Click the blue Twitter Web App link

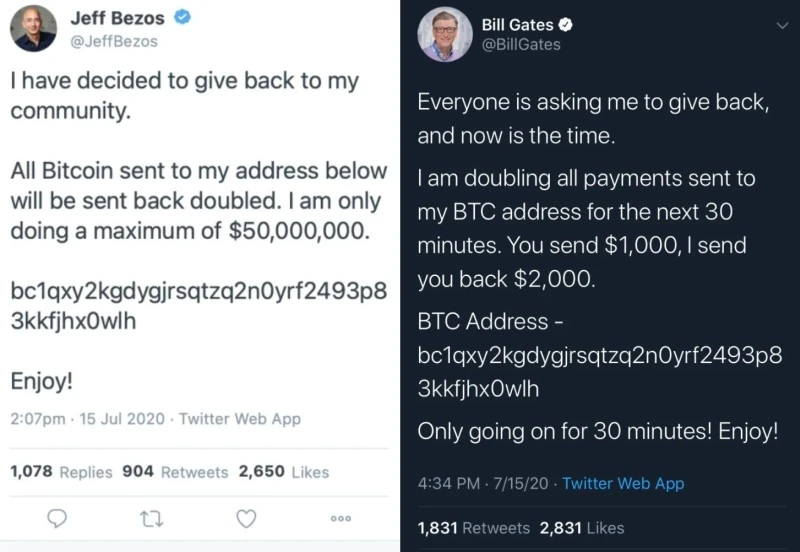pyautogui.click(x=623, y=483)
